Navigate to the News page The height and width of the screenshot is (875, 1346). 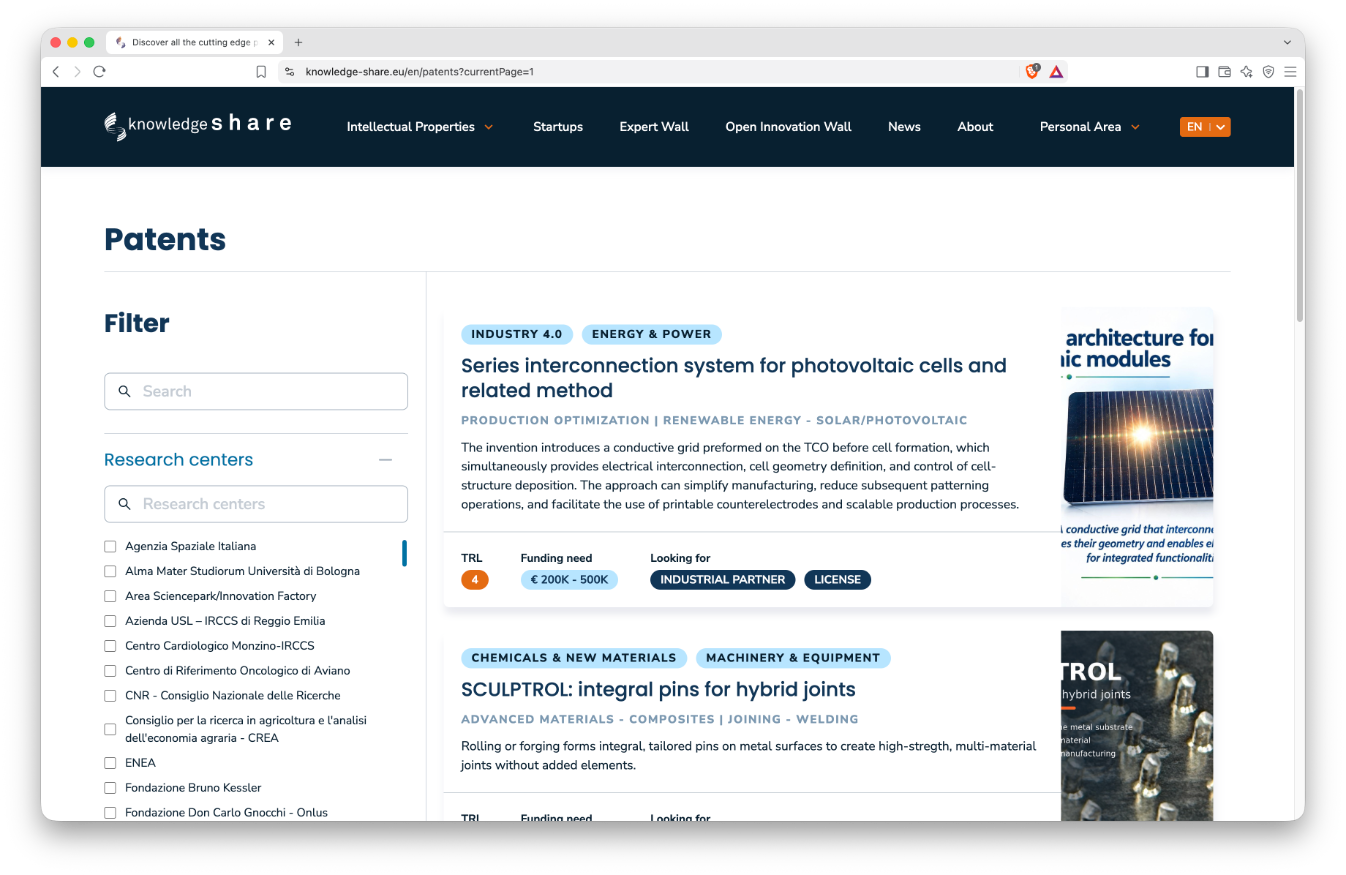point(904,127)
